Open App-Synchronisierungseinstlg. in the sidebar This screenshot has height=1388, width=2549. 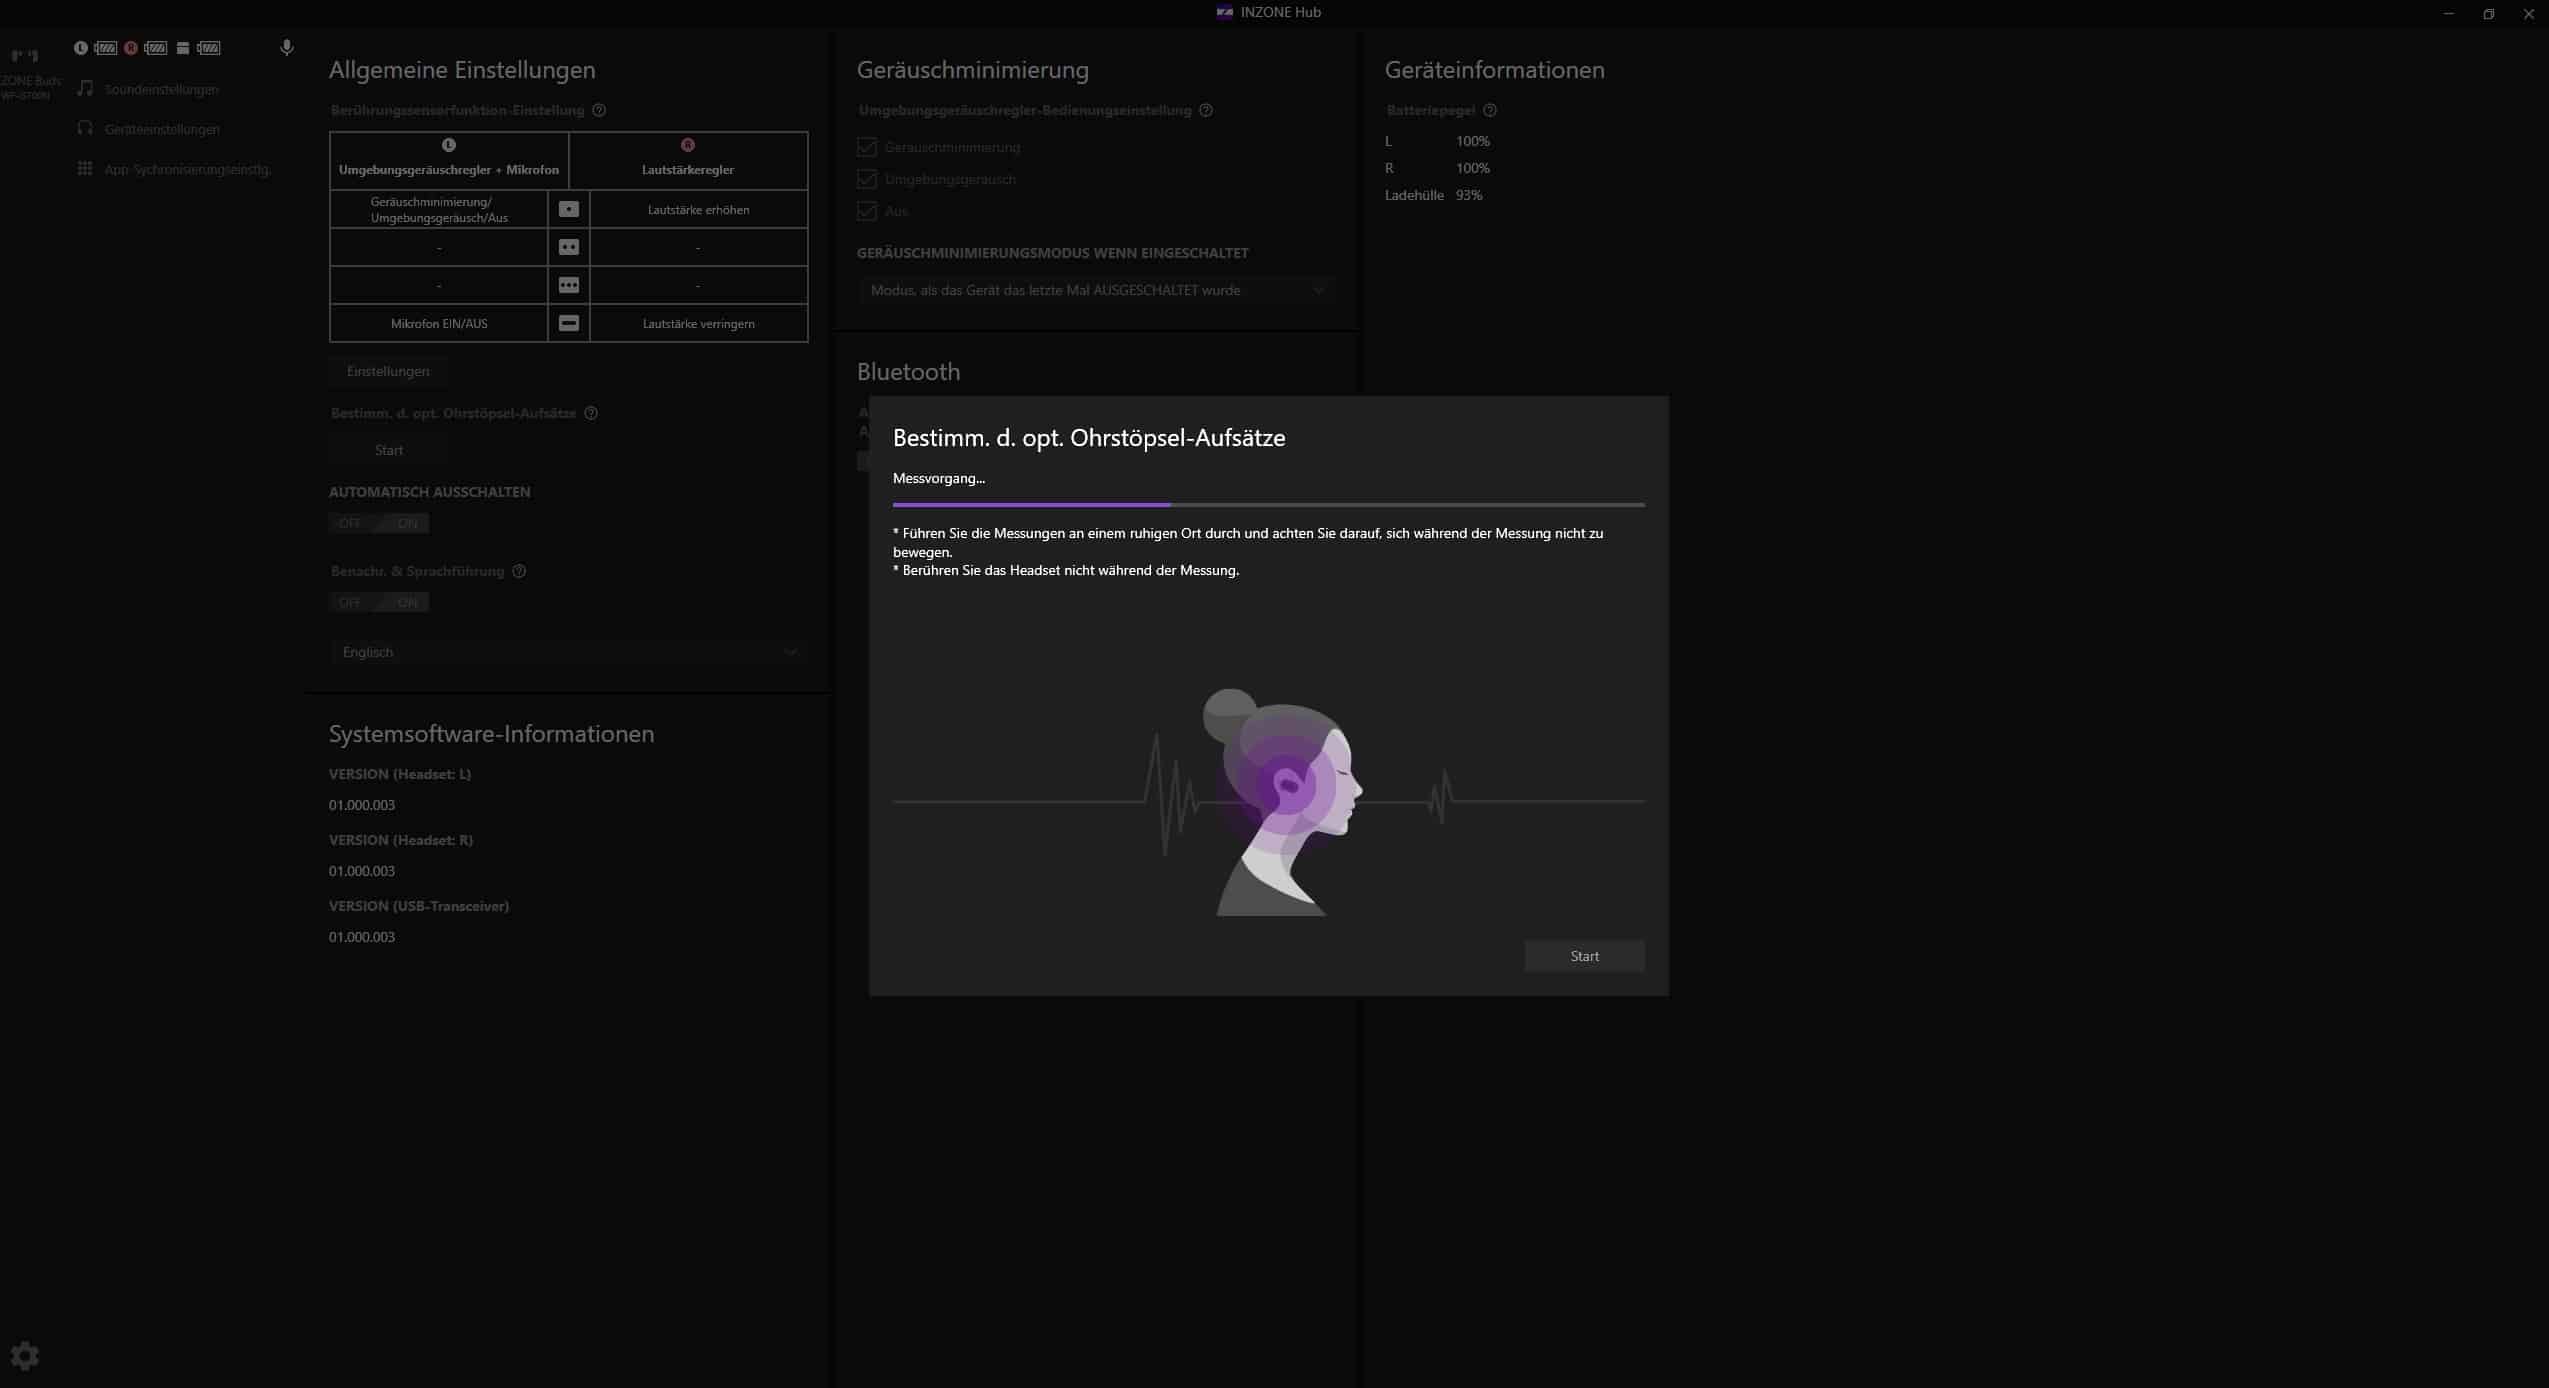(187, 169)
